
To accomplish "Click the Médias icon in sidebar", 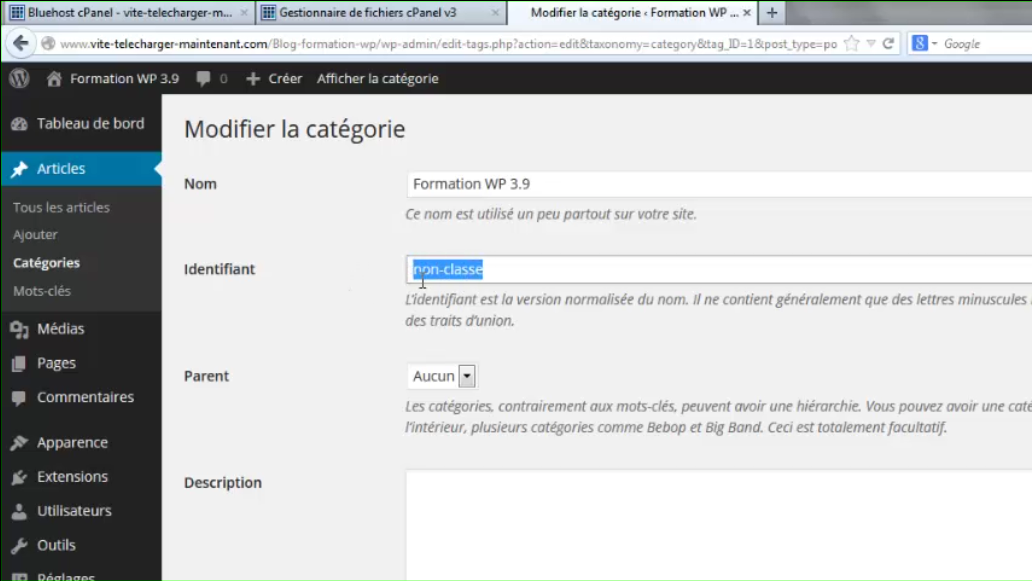I will [x=19, y=329].
